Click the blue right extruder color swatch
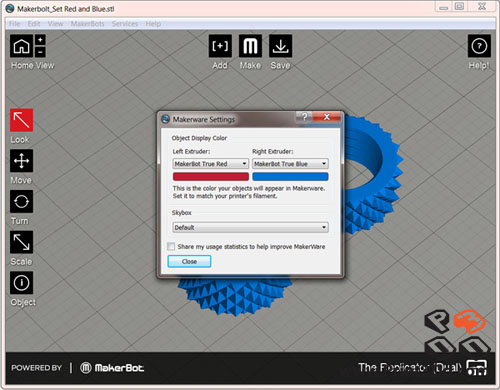The width and height of the screenshot is (500, 390). [290, 177]
